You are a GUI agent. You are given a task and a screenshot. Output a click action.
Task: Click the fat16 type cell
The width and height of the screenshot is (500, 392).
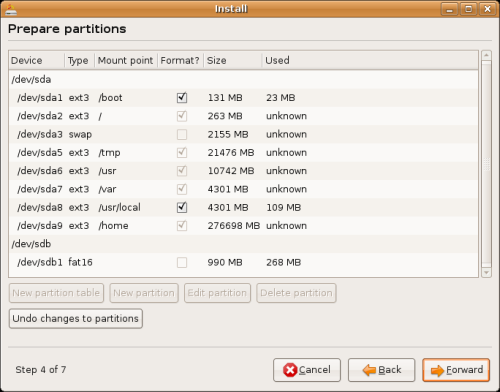(x=80, y=262)
